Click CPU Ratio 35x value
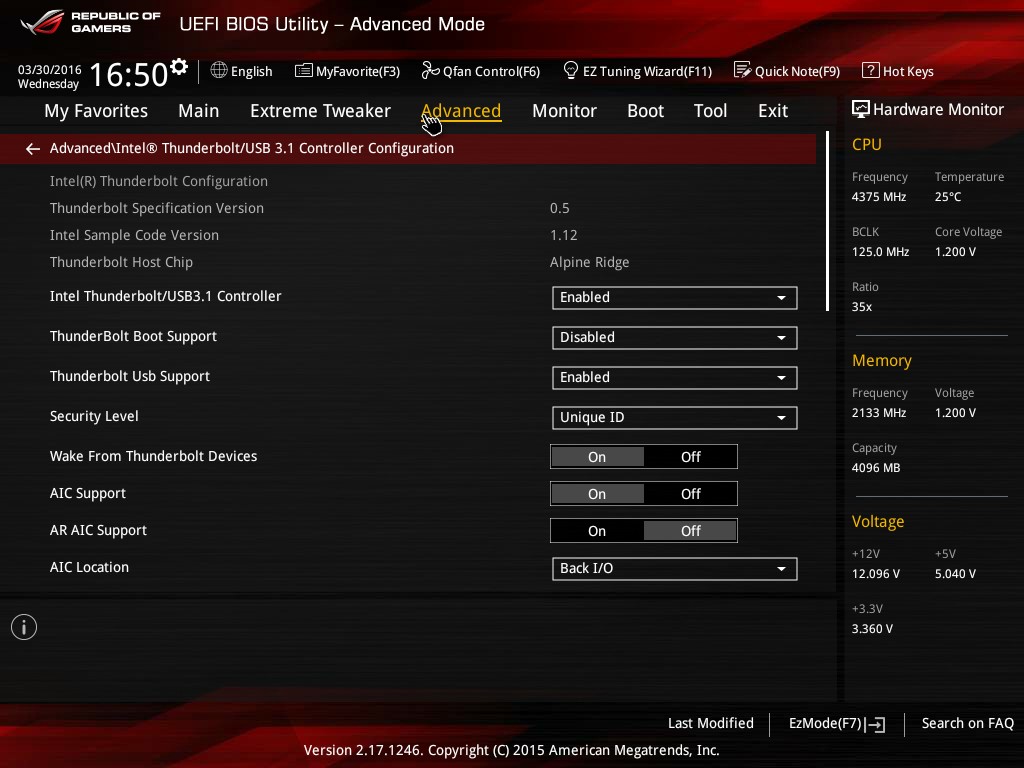 coord(862,306)
